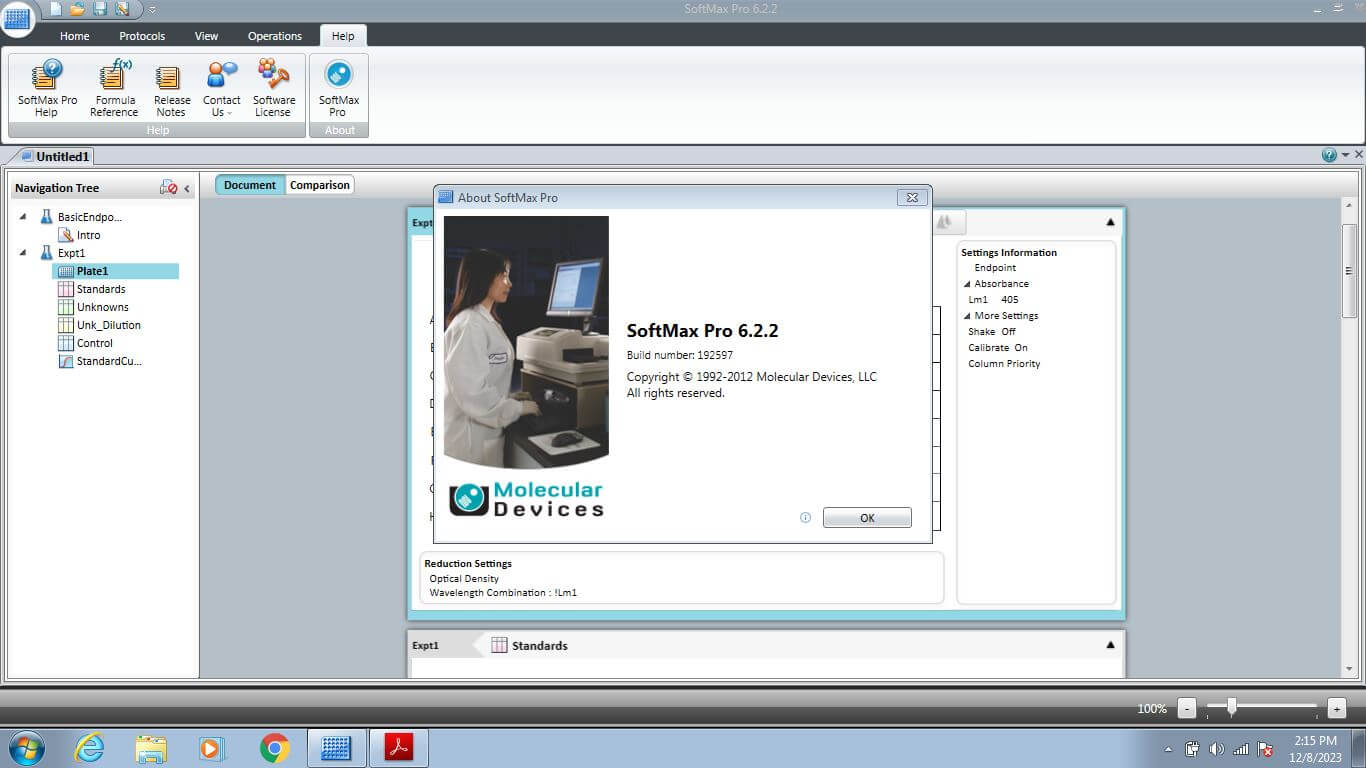The height and width of the screenshot is (768, 1366).
Task: Open the Windows Start menu
Action: click(26, 747)
